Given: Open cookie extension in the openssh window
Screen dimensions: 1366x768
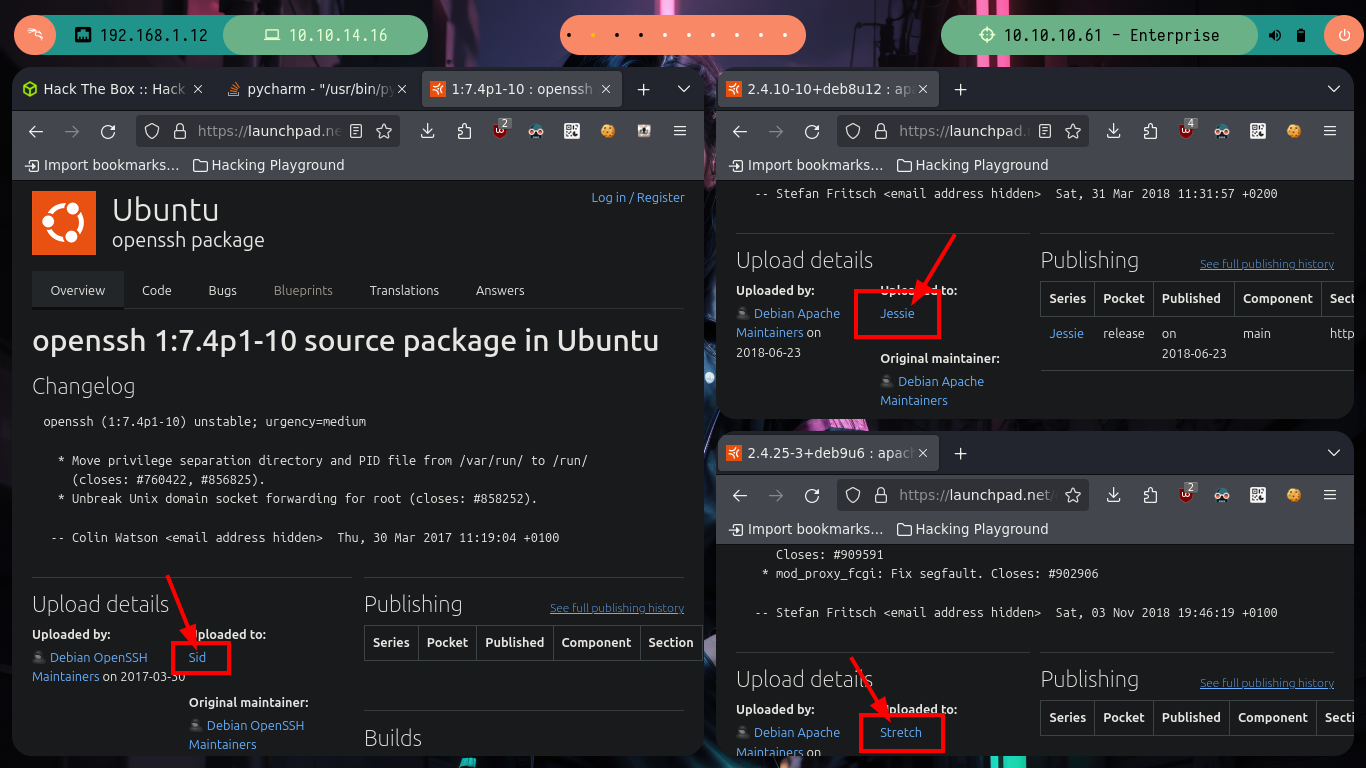Looking at the screenshot, I should pyautogui.click(x=607, y=131).
